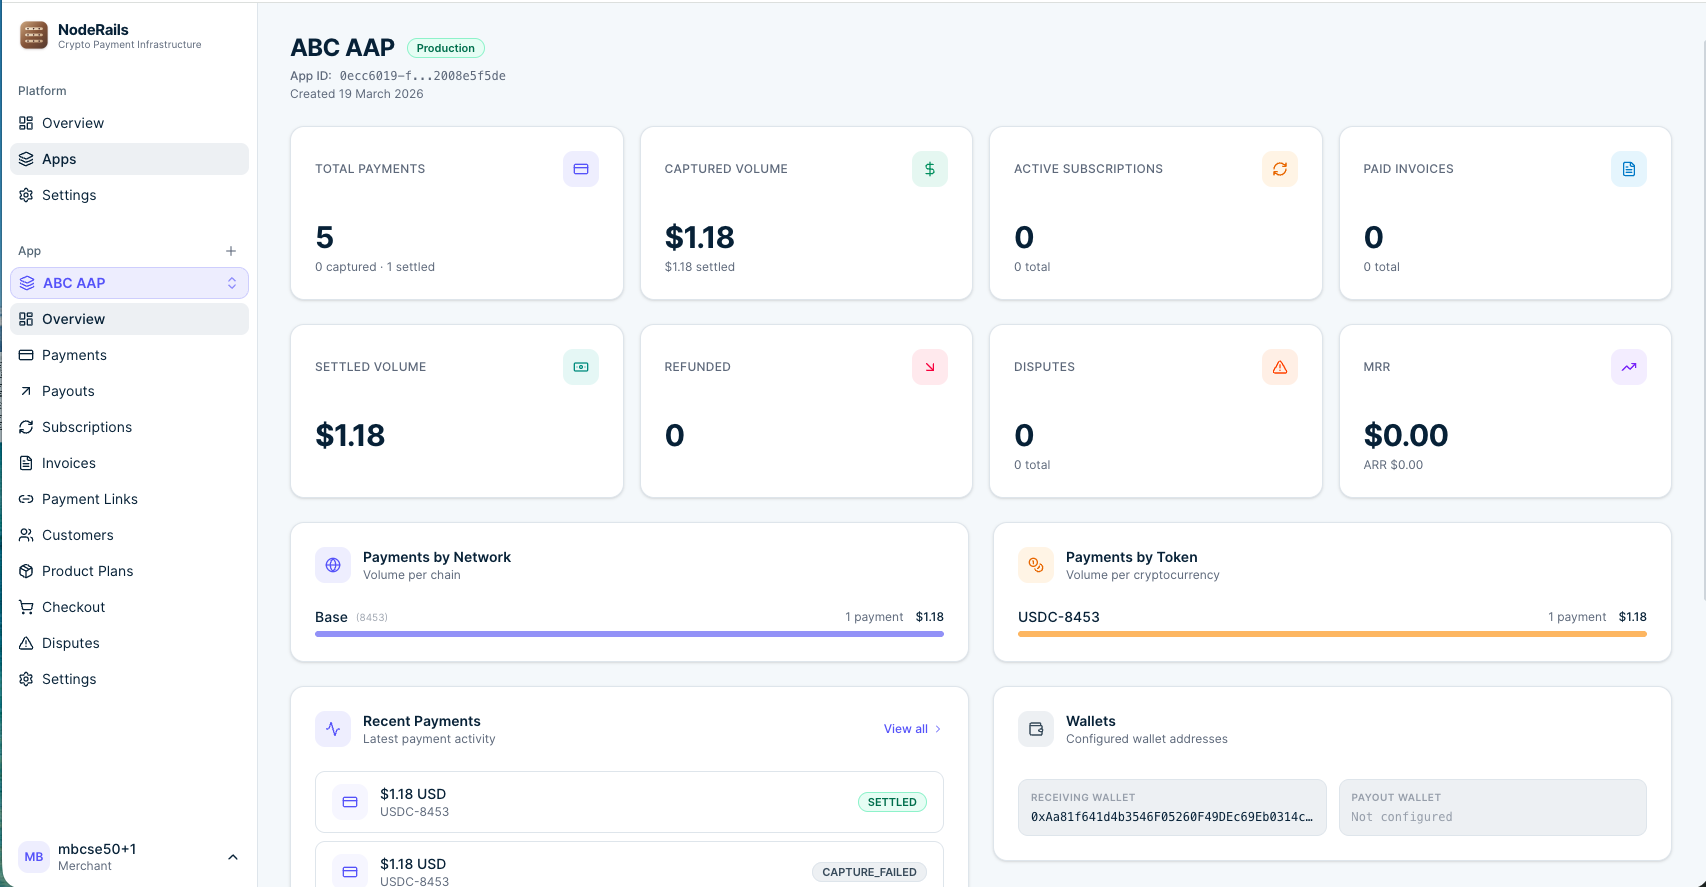1706x887 pixels.
Task: Click the NodeRails logo icon
Action: coord(34,36)
